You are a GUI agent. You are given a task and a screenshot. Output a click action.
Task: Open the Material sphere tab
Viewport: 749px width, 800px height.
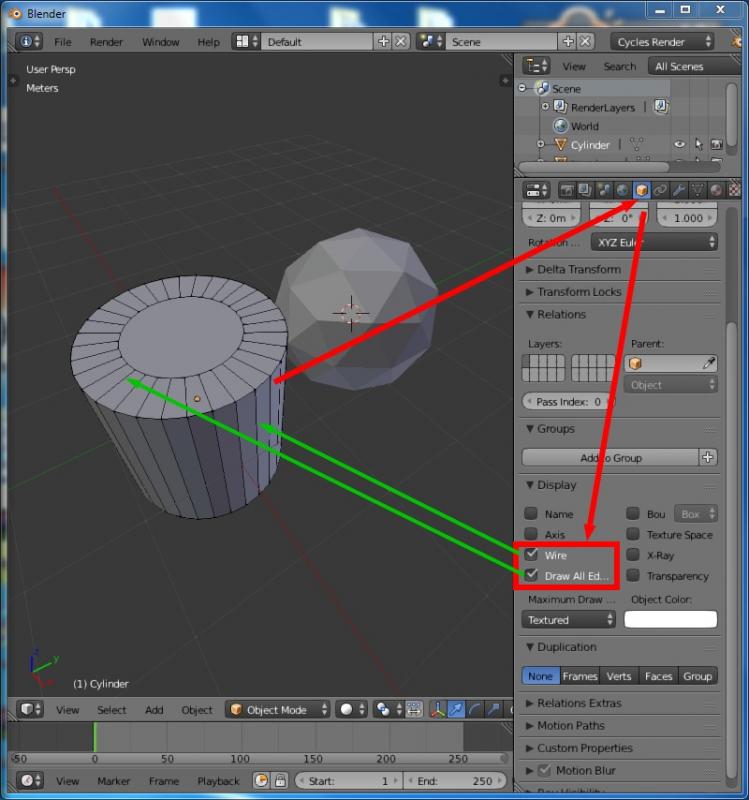(716, 190)
